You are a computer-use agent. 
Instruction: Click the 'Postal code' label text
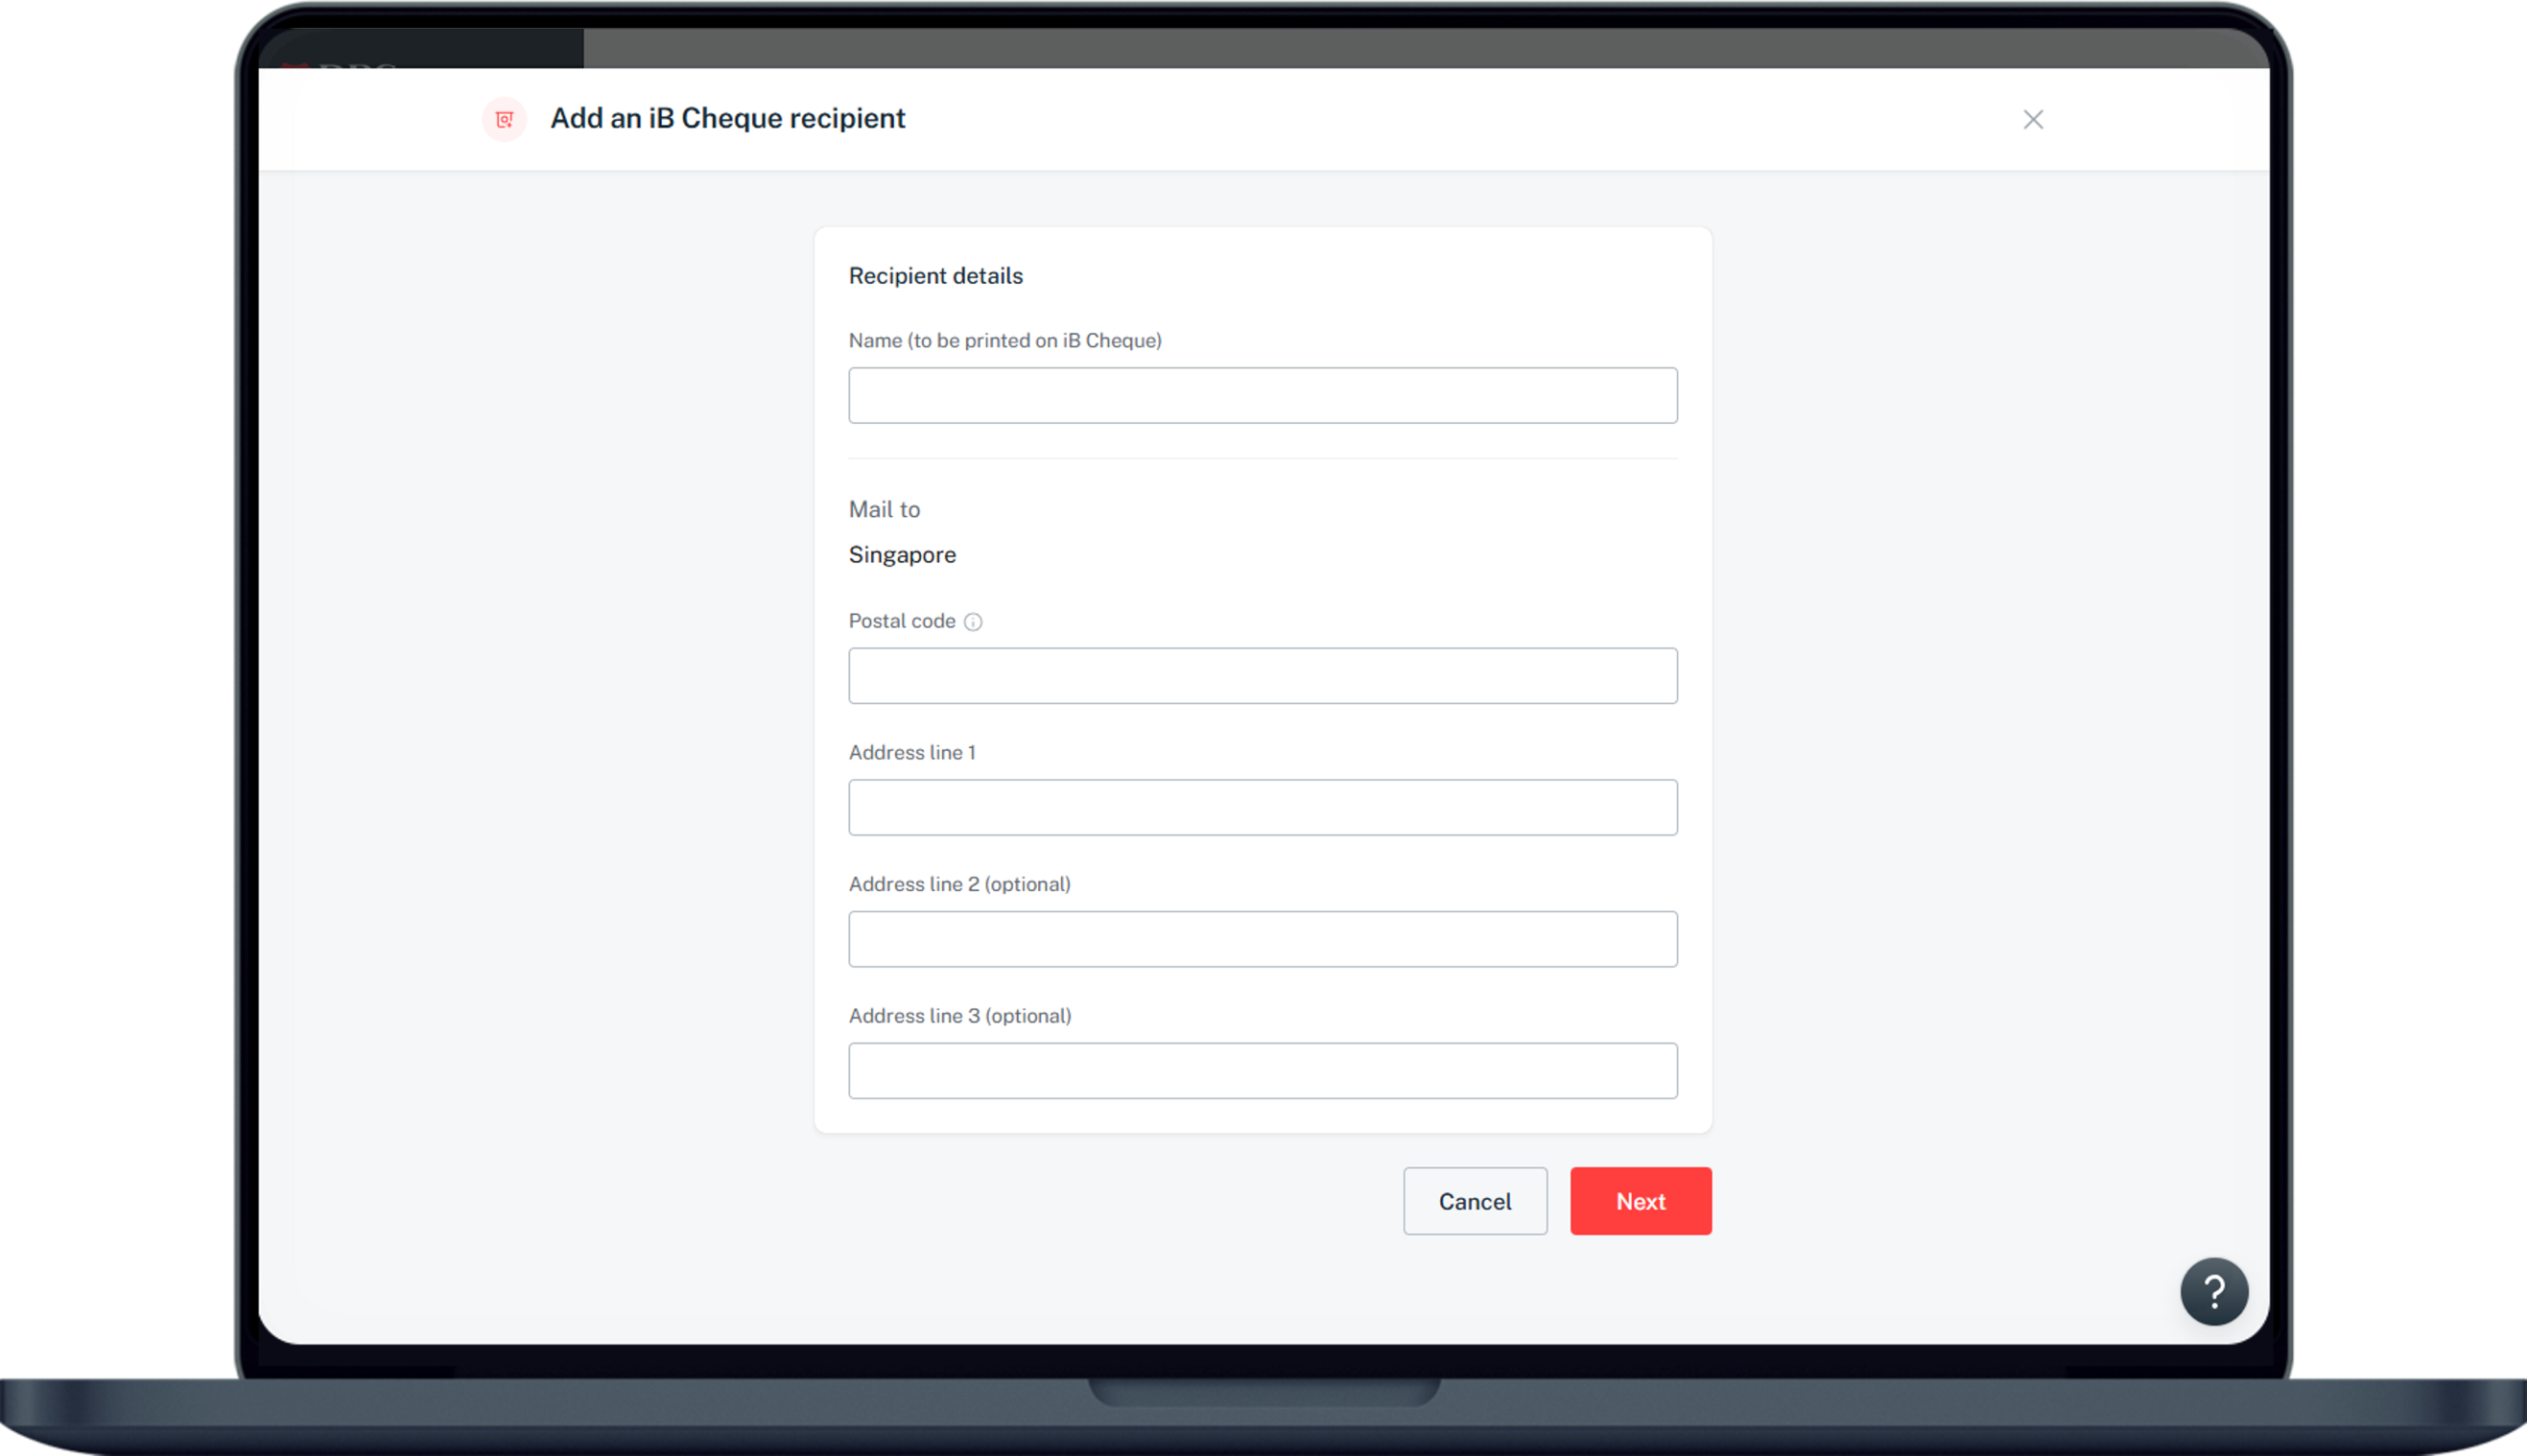(901, 621)
